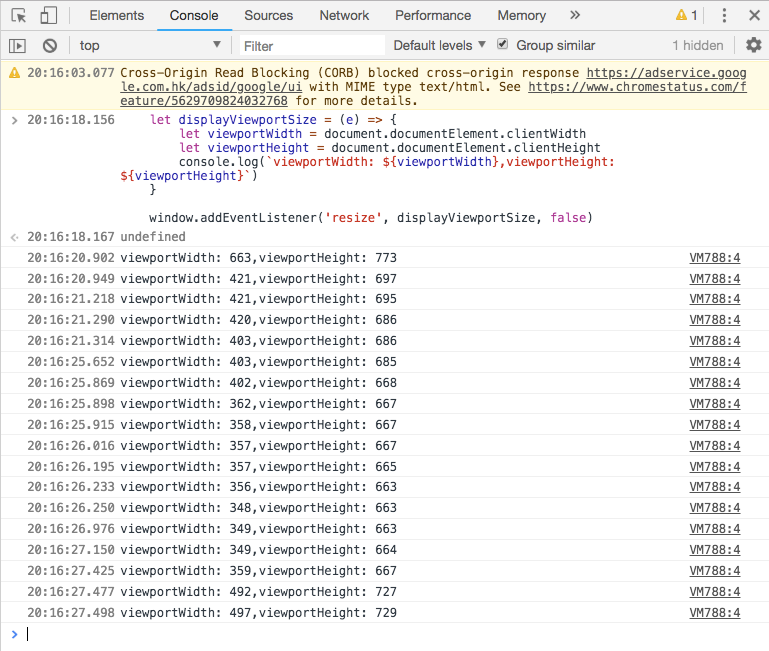
Task: Open the DevTools three-dot menu
Action: tap(724, 15)
